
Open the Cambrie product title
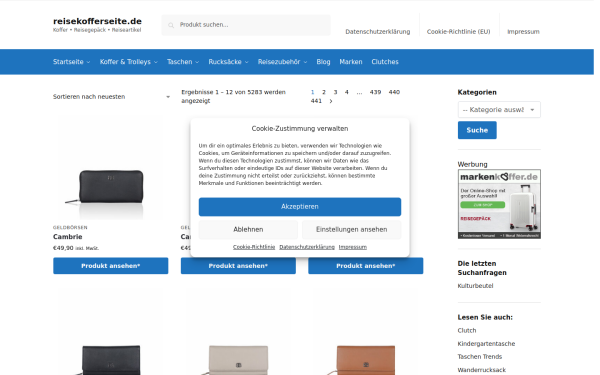68,237
